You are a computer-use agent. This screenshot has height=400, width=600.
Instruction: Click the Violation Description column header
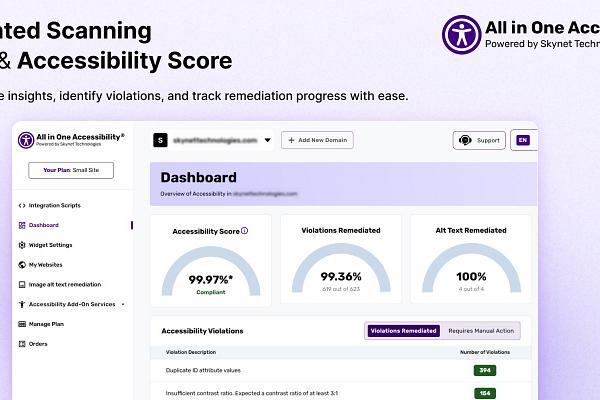(191, 352)
